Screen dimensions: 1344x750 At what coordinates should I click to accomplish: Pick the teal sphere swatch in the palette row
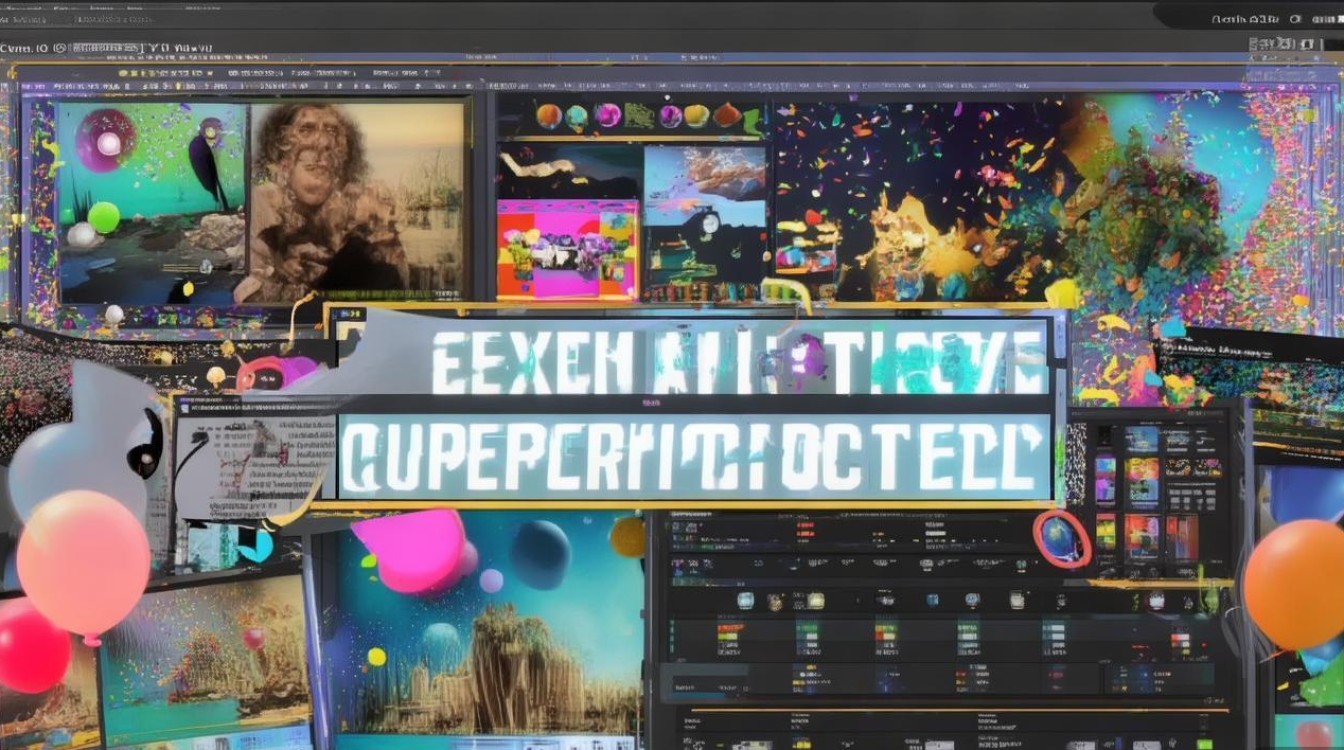click(576, 118)
